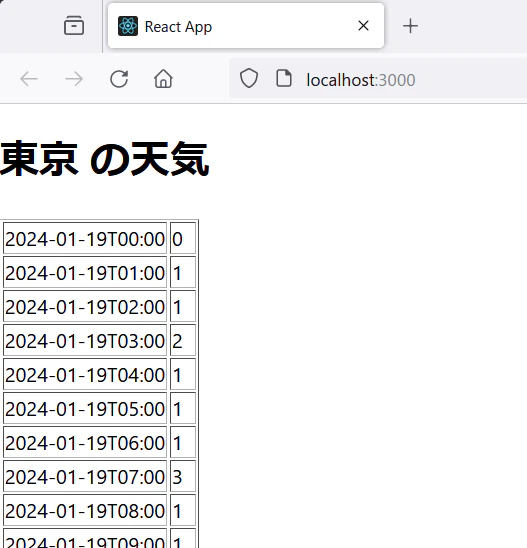The image size is (527, 548).
Task: Open the Firefox View tab icon
Action: tap(74, 26)
